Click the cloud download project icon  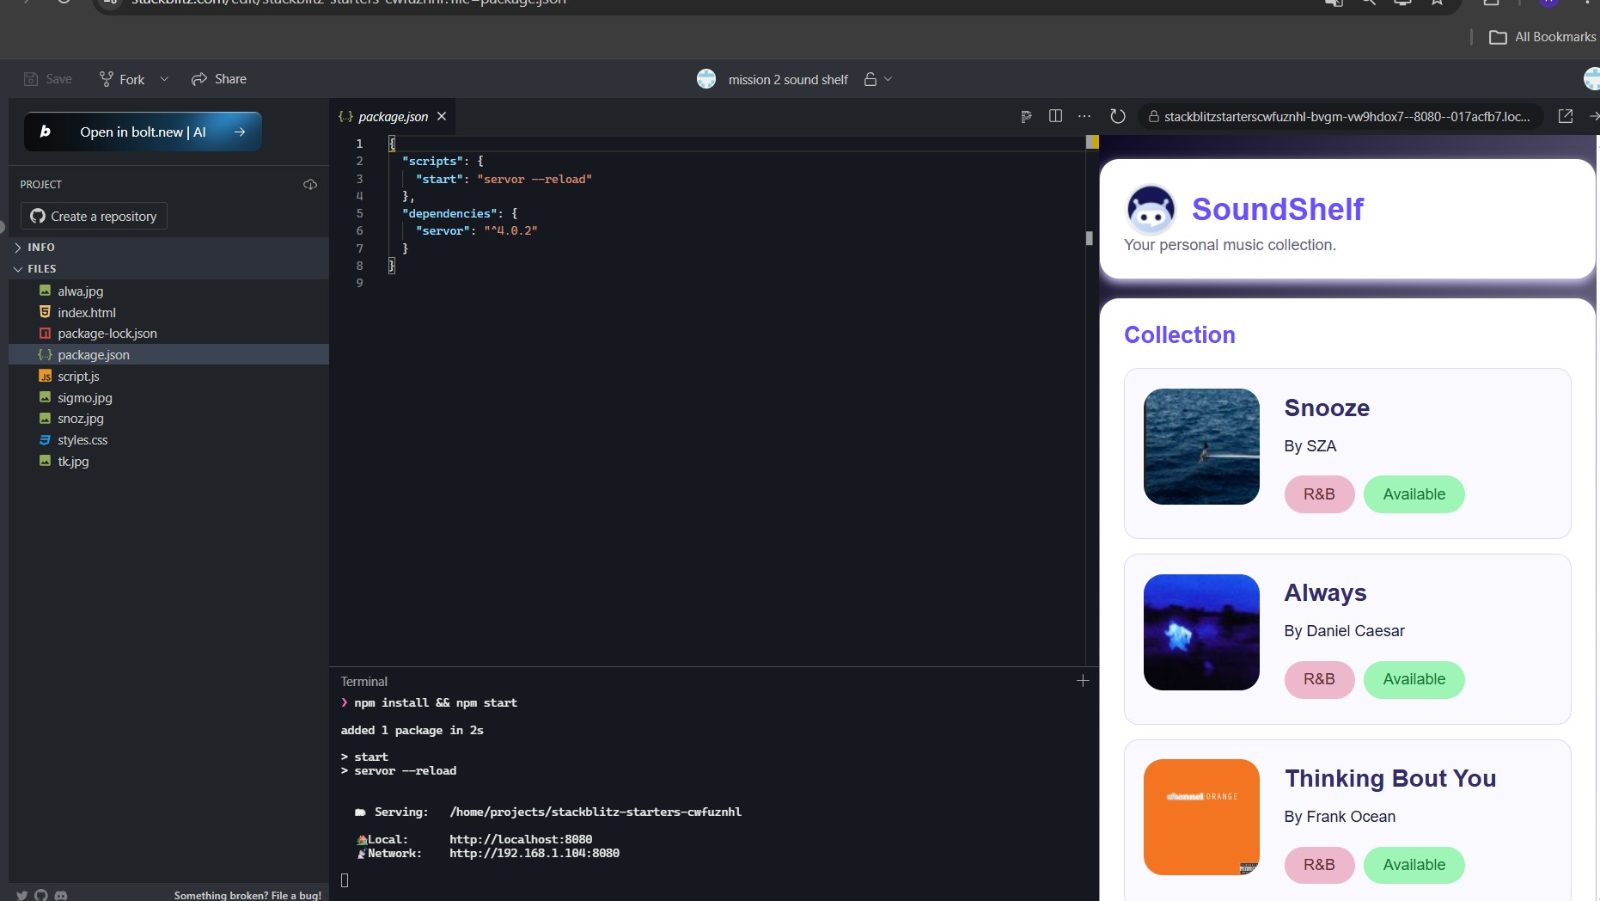click(x=310, y=184)
